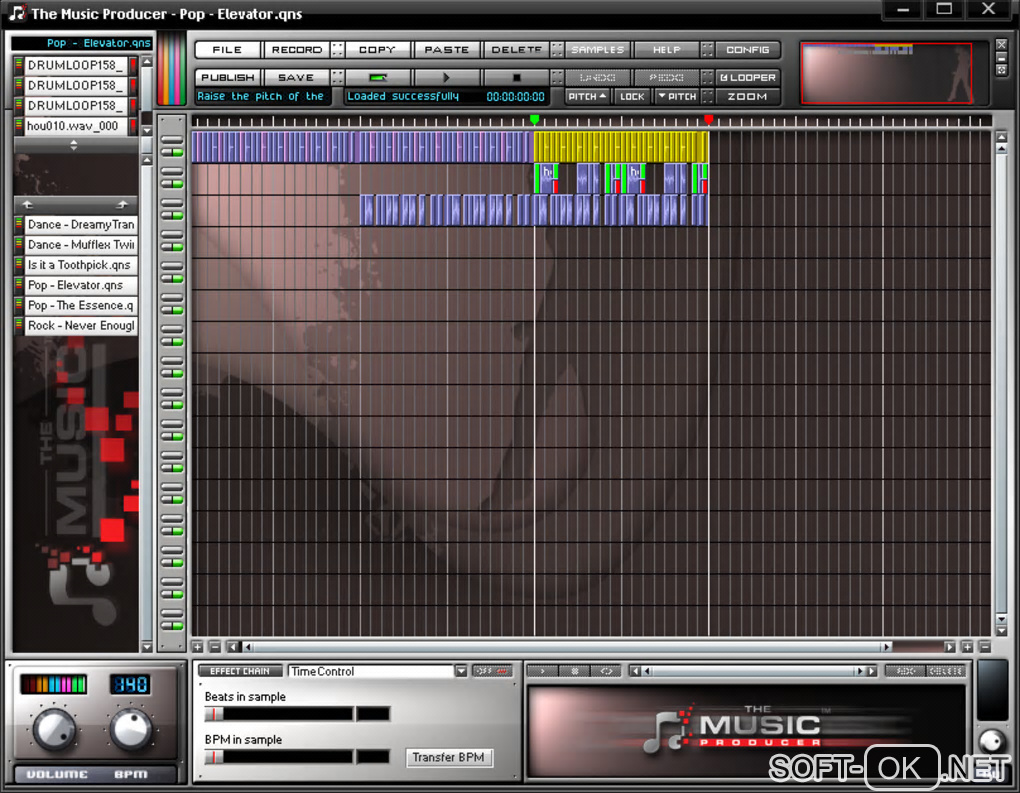1020x793 pixels.
Task: Open the Time Control effect dropdown arrow
Action: pos(461,671)
